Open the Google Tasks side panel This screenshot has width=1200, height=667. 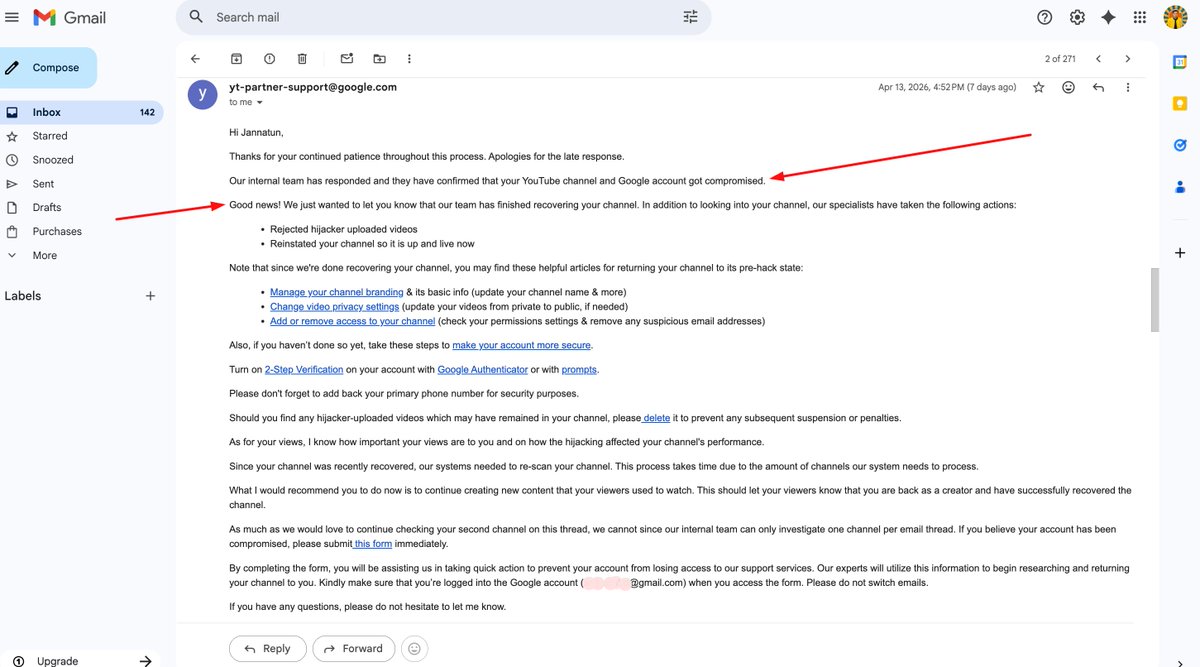point(1178,144)
